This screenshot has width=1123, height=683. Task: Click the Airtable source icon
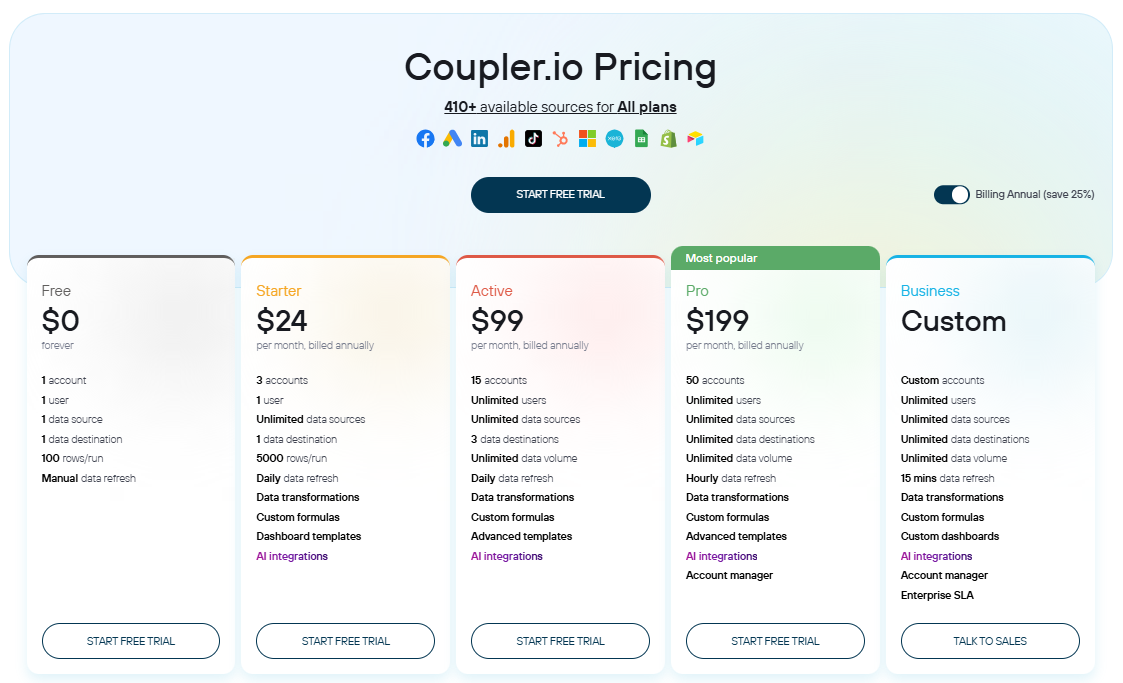[695, 139]
